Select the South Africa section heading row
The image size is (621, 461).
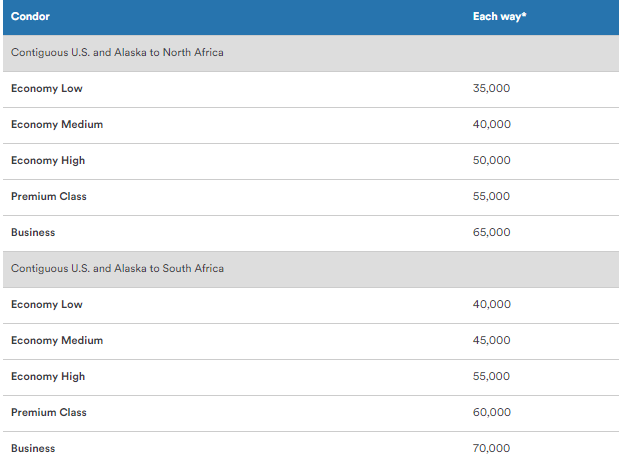(117, 268)
